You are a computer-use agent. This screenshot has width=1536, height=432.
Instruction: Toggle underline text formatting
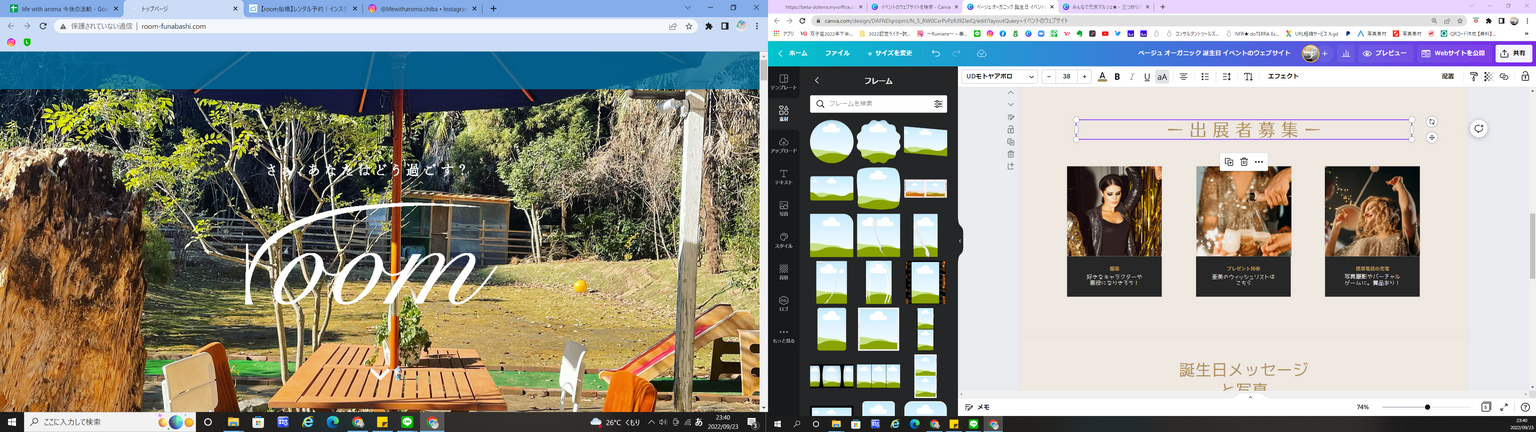click(x=1146, y=76)
